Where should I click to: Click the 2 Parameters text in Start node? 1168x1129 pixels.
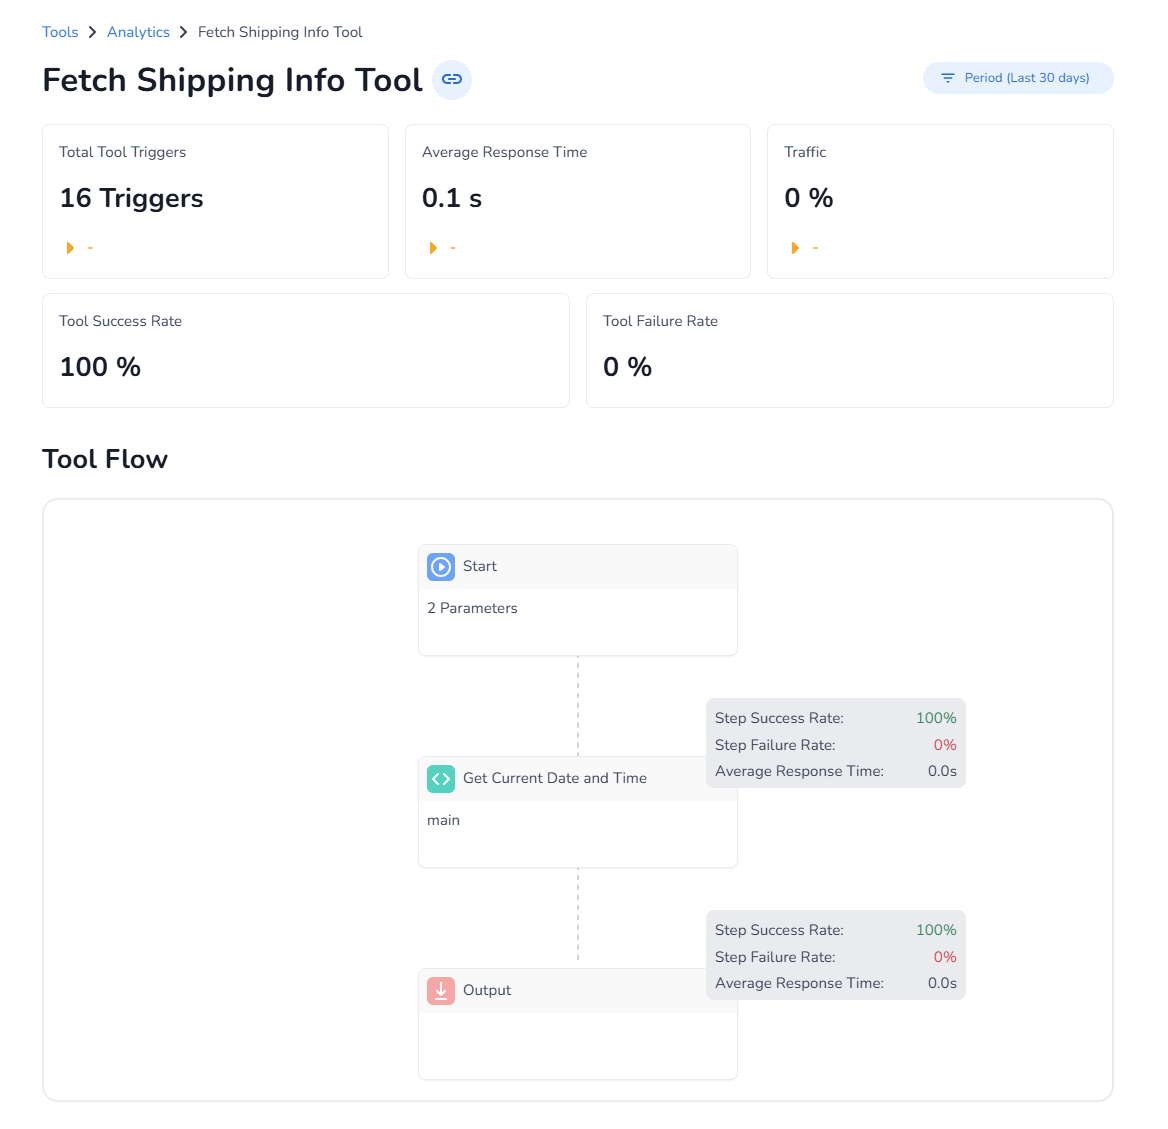472,608
